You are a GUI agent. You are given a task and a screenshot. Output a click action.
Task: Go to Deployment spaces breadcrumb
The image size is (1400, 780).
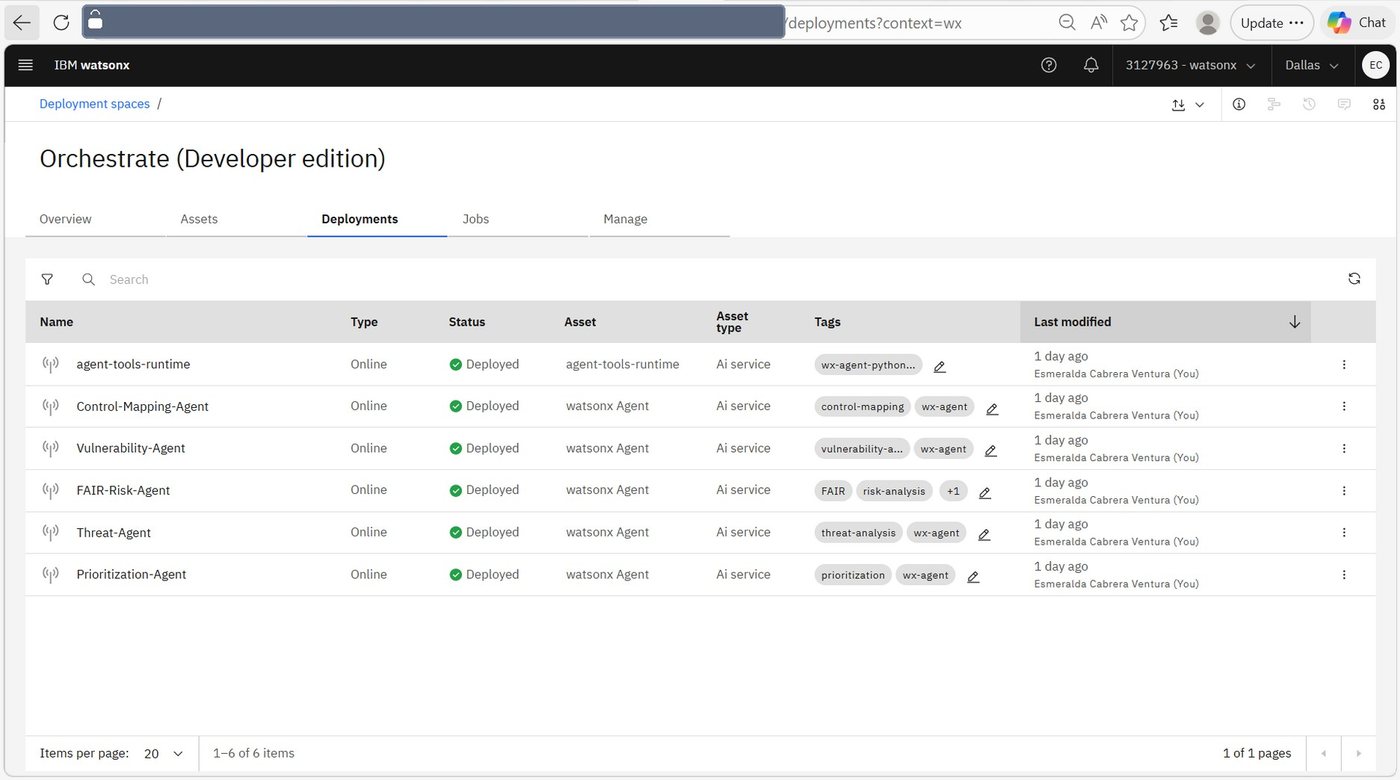point(94,104)
